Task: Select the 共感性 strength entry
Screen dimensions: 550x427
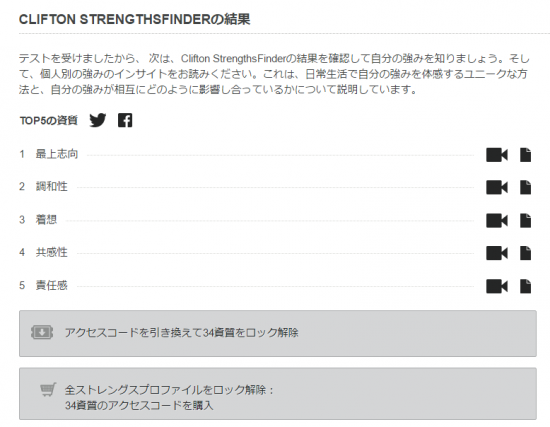Action: click(51, 252)
